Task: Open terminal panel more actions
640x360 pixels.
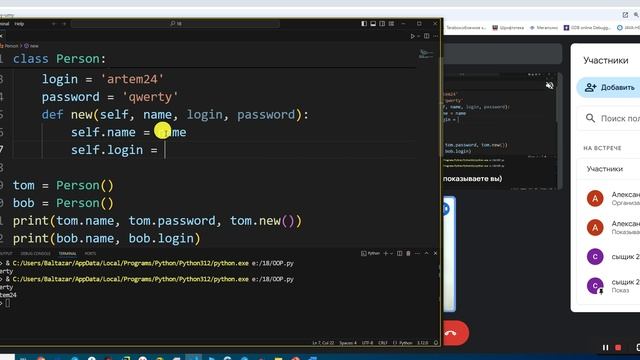Action: pos(417,253)
